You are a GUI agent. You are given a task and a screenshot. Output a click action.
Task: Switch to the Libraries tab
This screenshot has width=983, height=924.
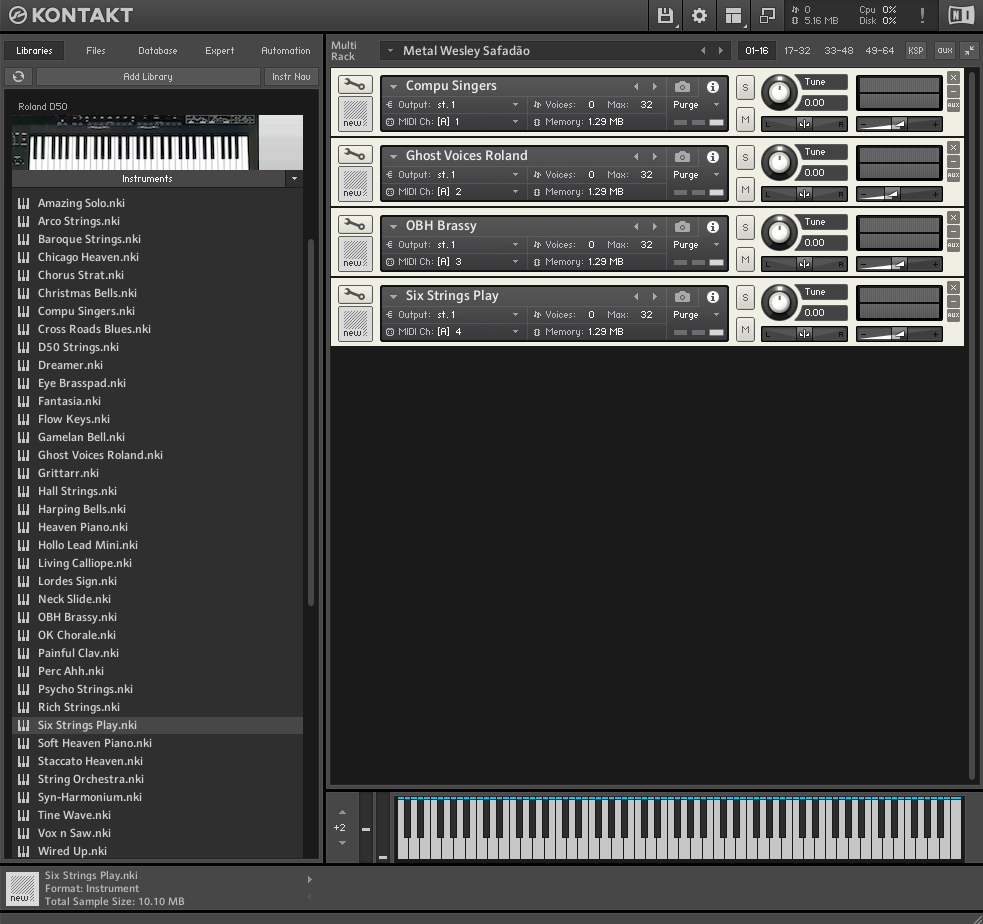click(34, 51)
